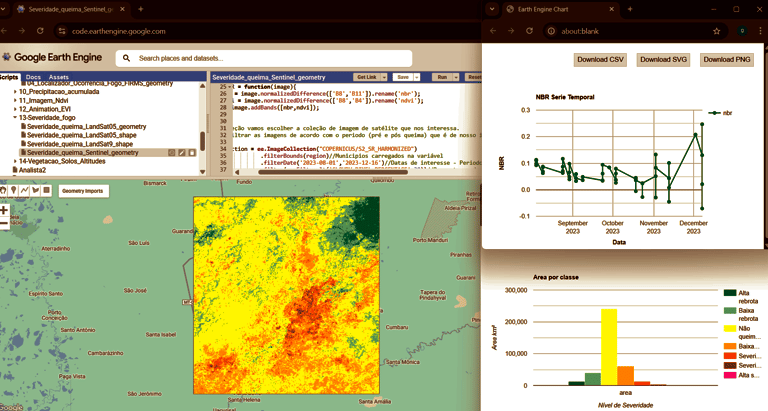Open the Save dropdown arrow
Screen dimensions: 768x411
(417, 77)
